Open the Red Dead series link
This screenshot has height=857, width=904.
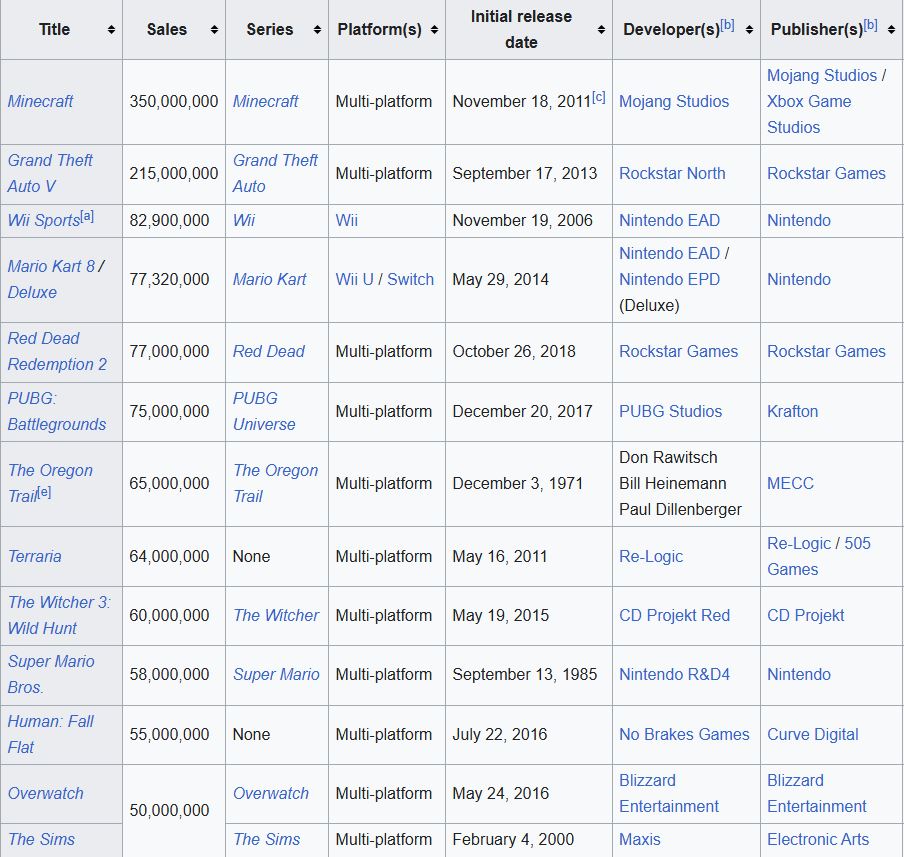click(269, 351)
